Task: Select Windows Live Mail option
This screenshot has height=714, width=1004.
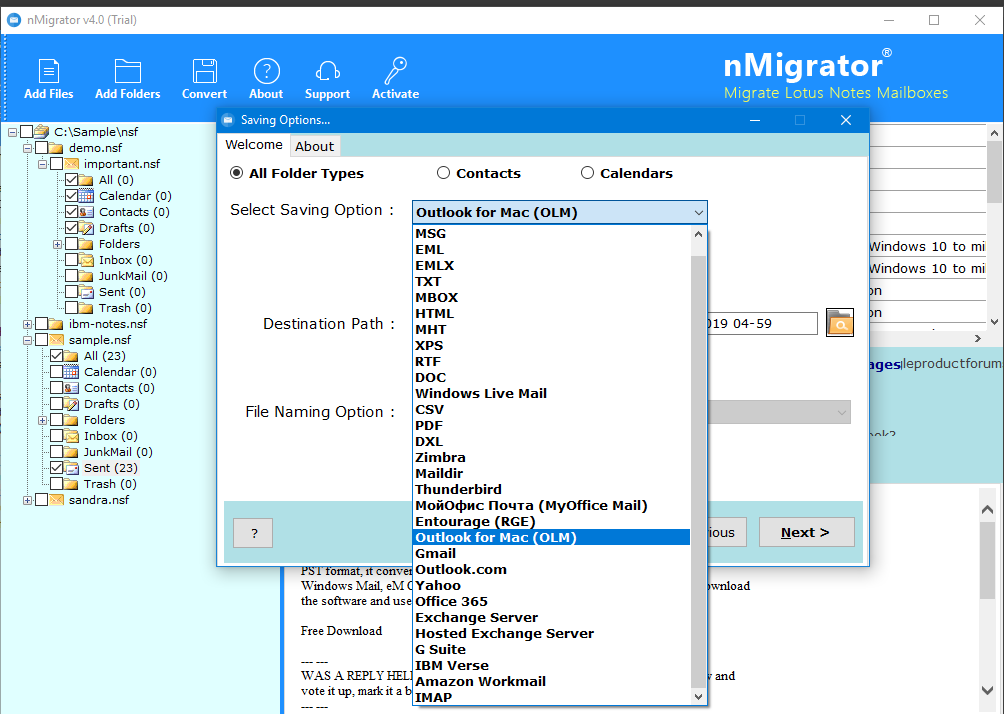Action: 552,393
